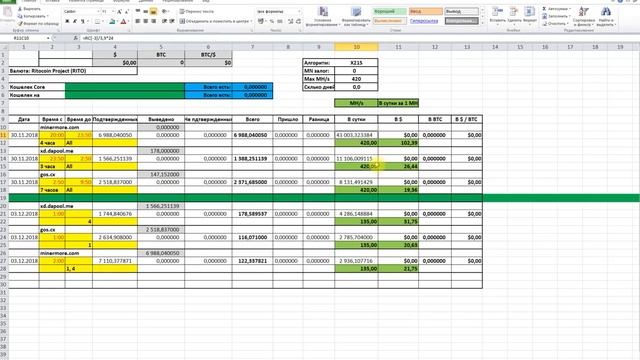Open Font group dialog launcher

coord(129,30)
